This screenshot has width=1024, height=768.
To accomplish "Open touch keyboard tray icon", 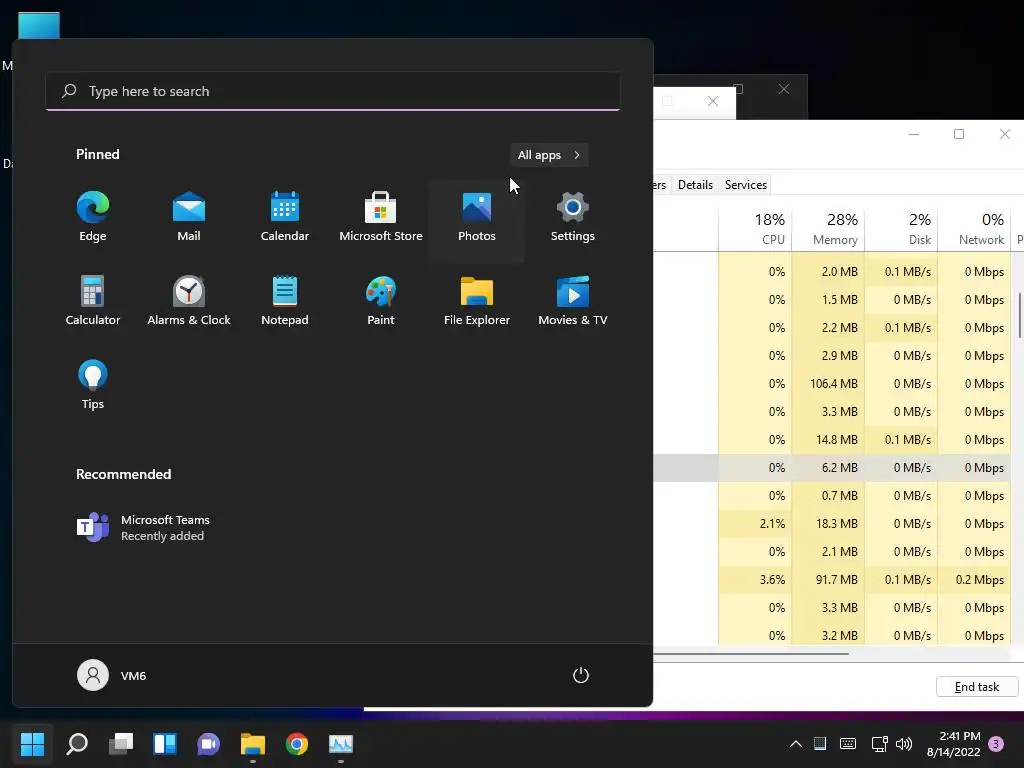I will [848, 744].
